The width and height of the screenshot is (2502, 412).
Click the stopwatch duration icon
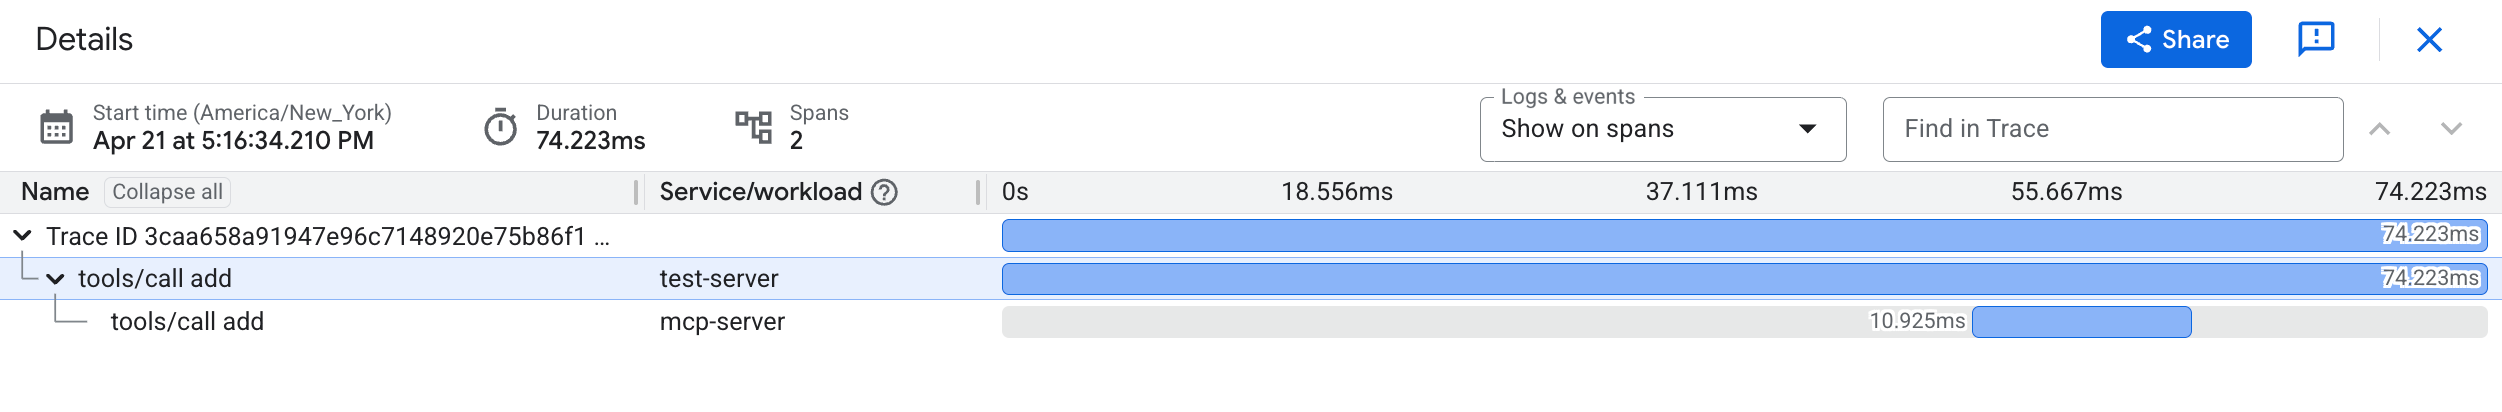click(500, 128)
